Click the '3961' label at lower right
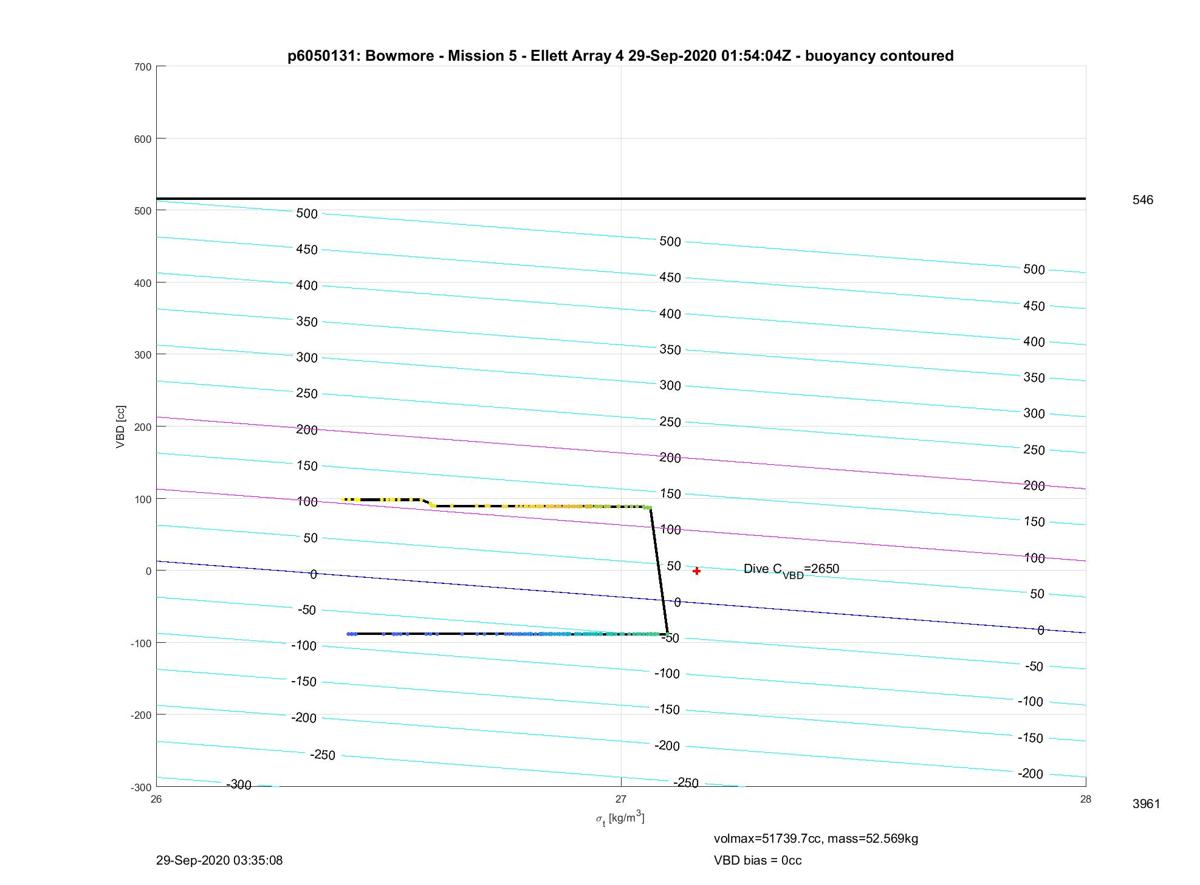Viewport: 1200px width, 885px height. [1146, 804]
